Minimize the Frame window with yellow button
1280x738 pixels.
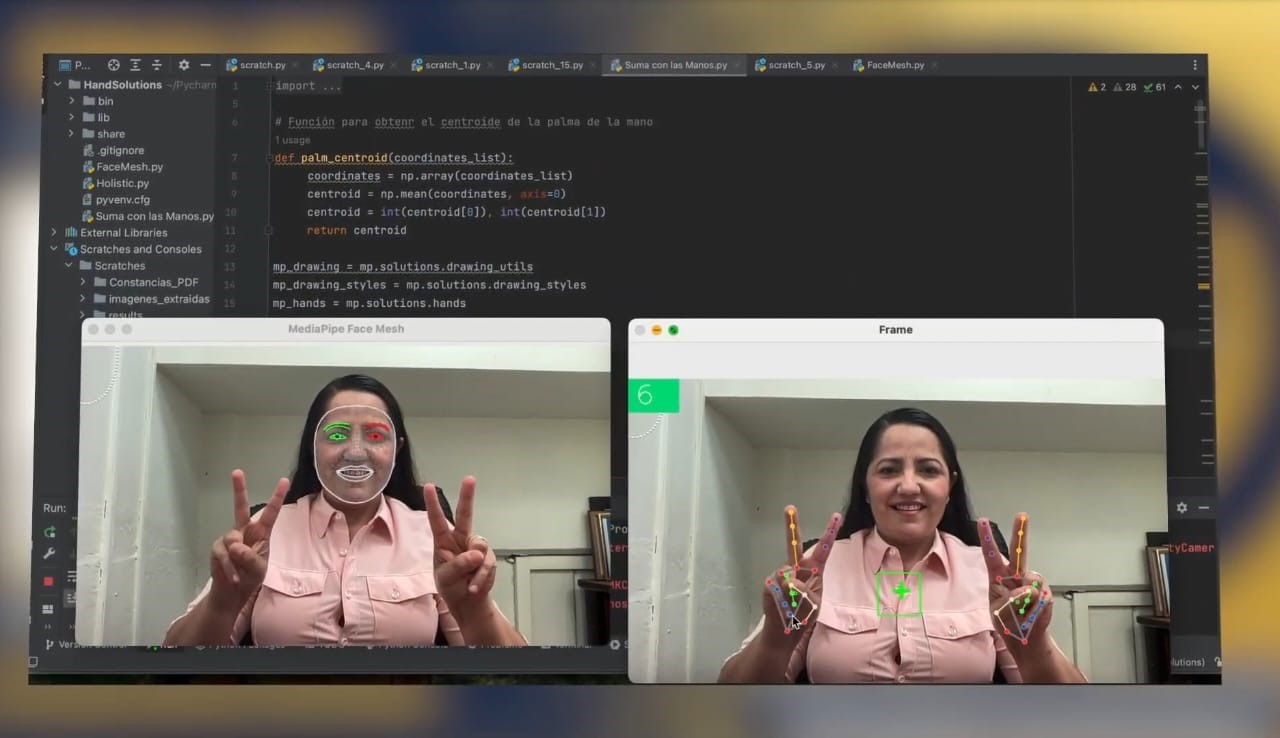(x=656, y=330)
